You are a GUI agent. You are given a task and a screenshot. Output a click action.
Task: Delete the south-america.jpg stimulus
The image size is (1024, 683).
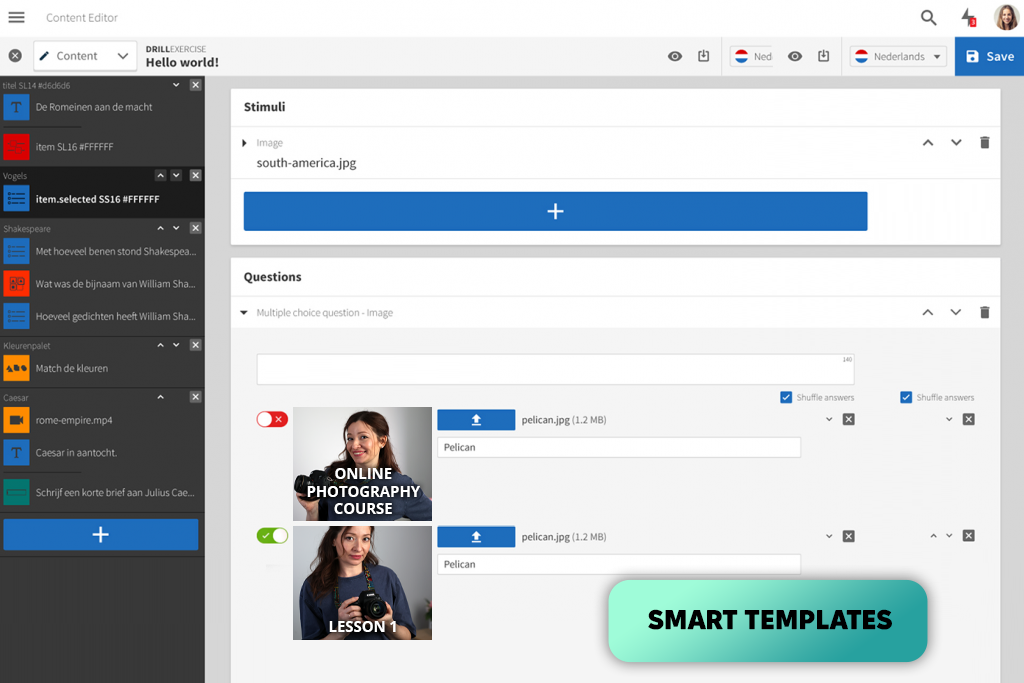coord(985,142)
